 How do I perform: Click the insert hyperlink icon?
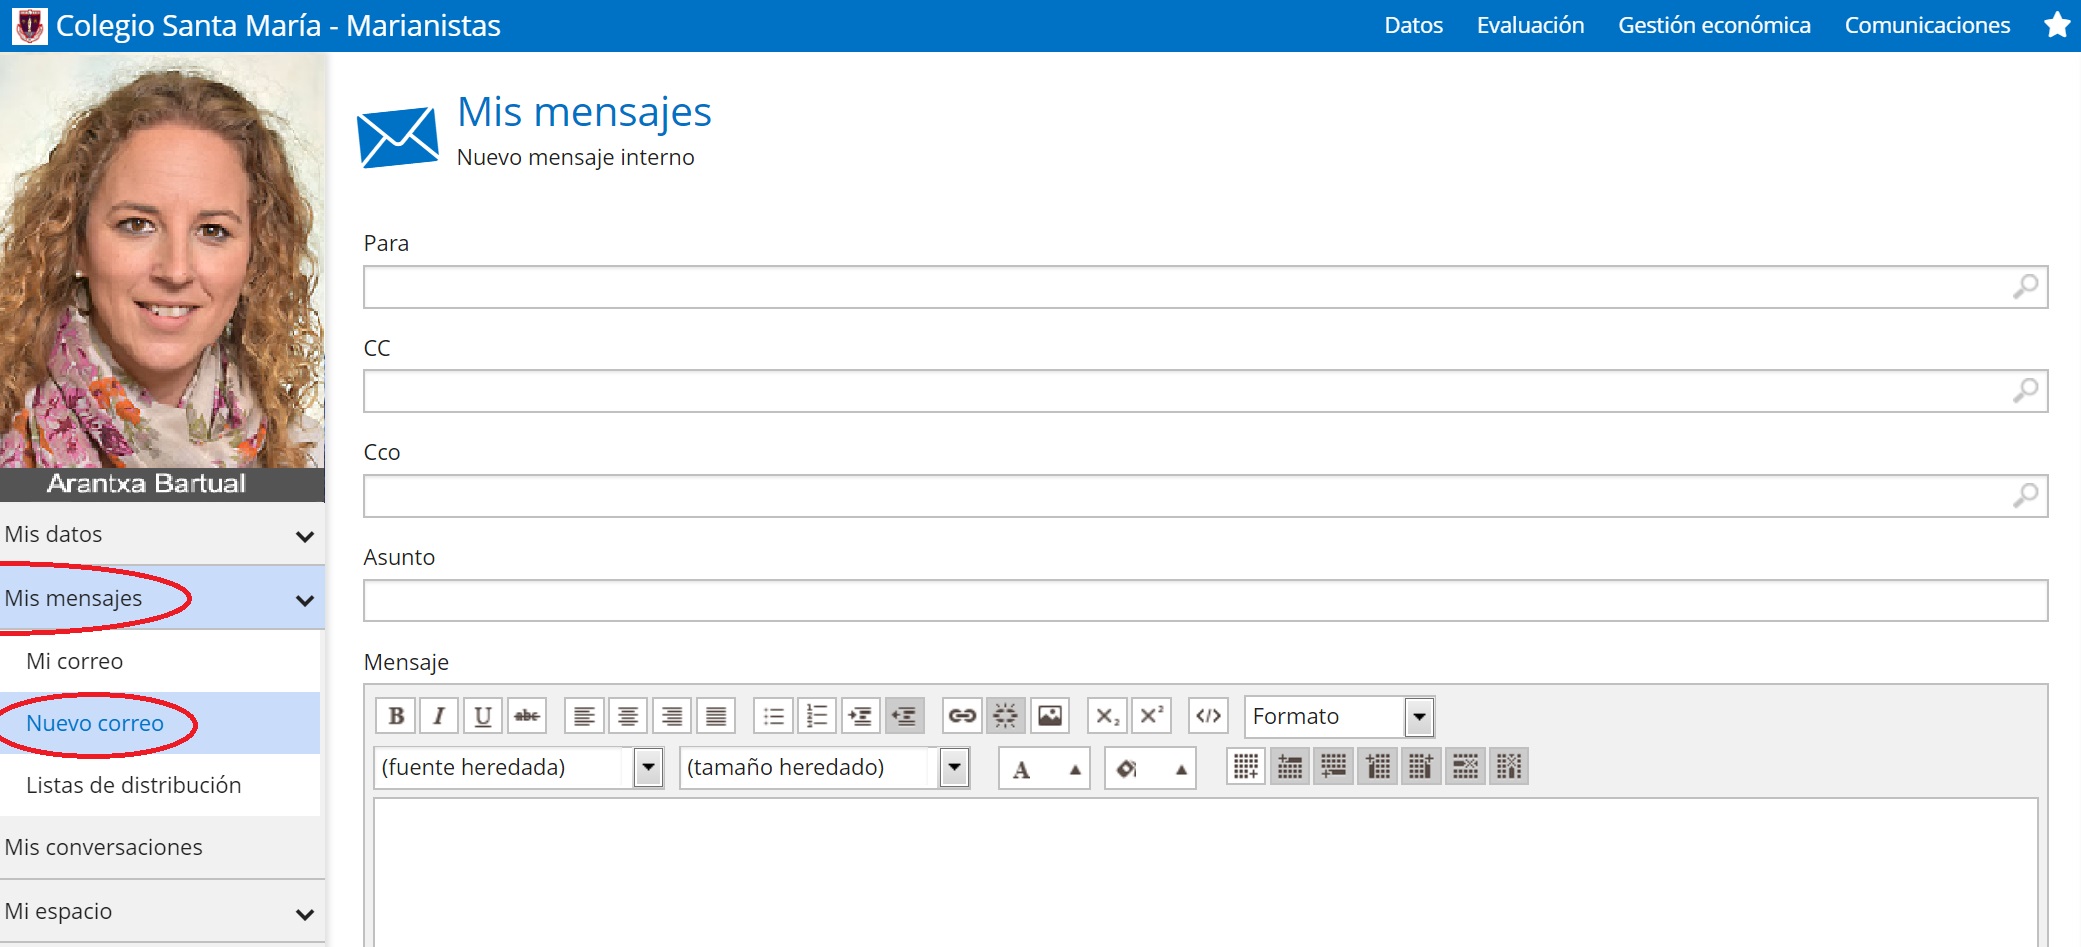tap(962, 716)
